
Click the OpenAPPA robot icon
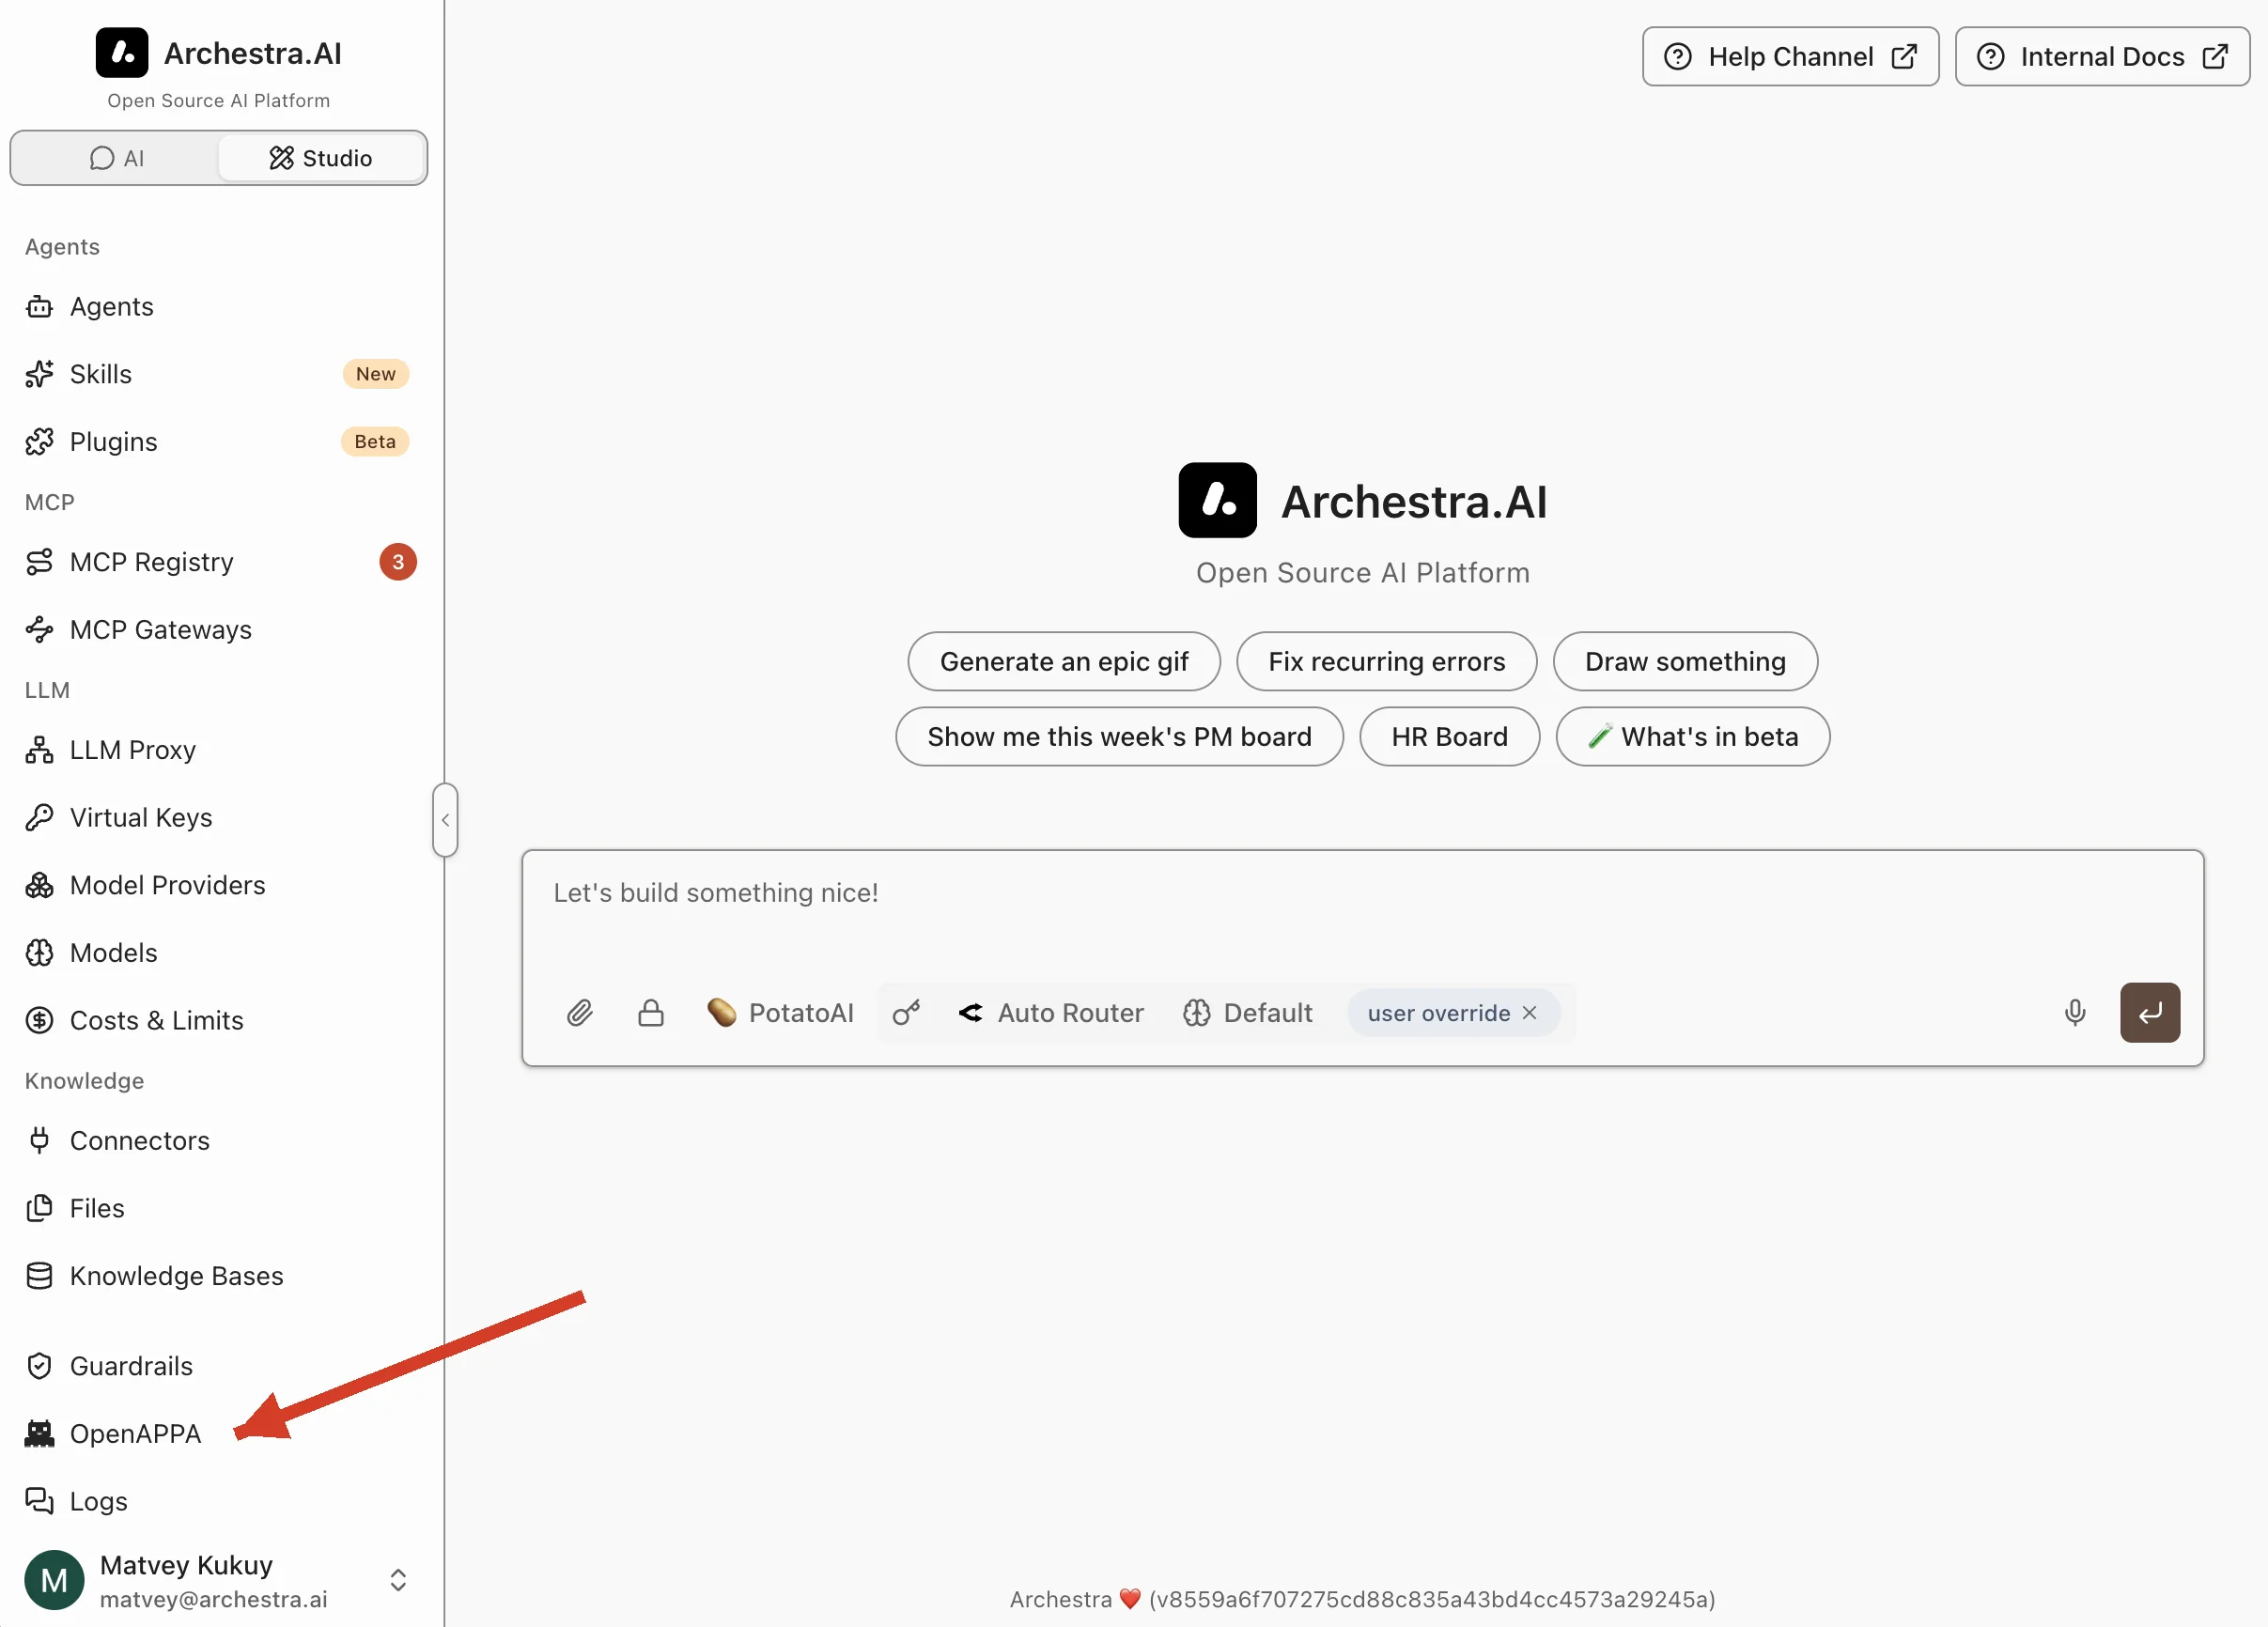coord(39,1434)
